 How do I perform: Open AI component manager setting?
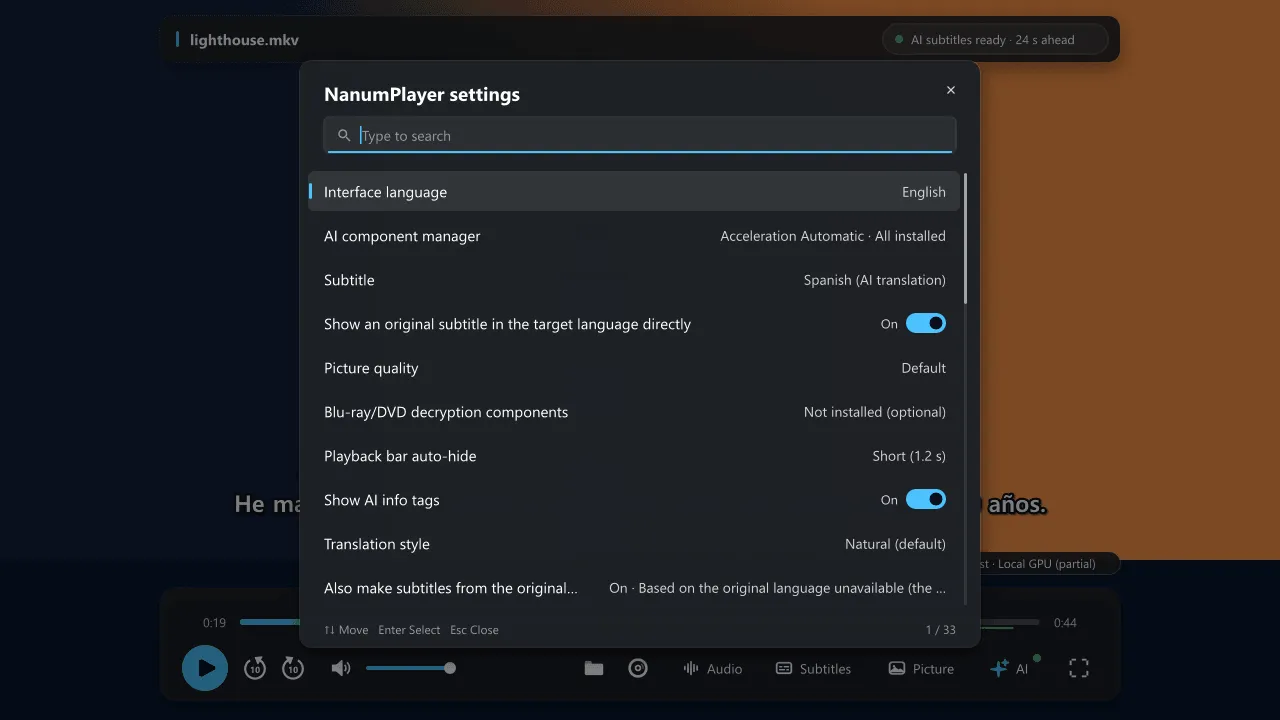634,236
